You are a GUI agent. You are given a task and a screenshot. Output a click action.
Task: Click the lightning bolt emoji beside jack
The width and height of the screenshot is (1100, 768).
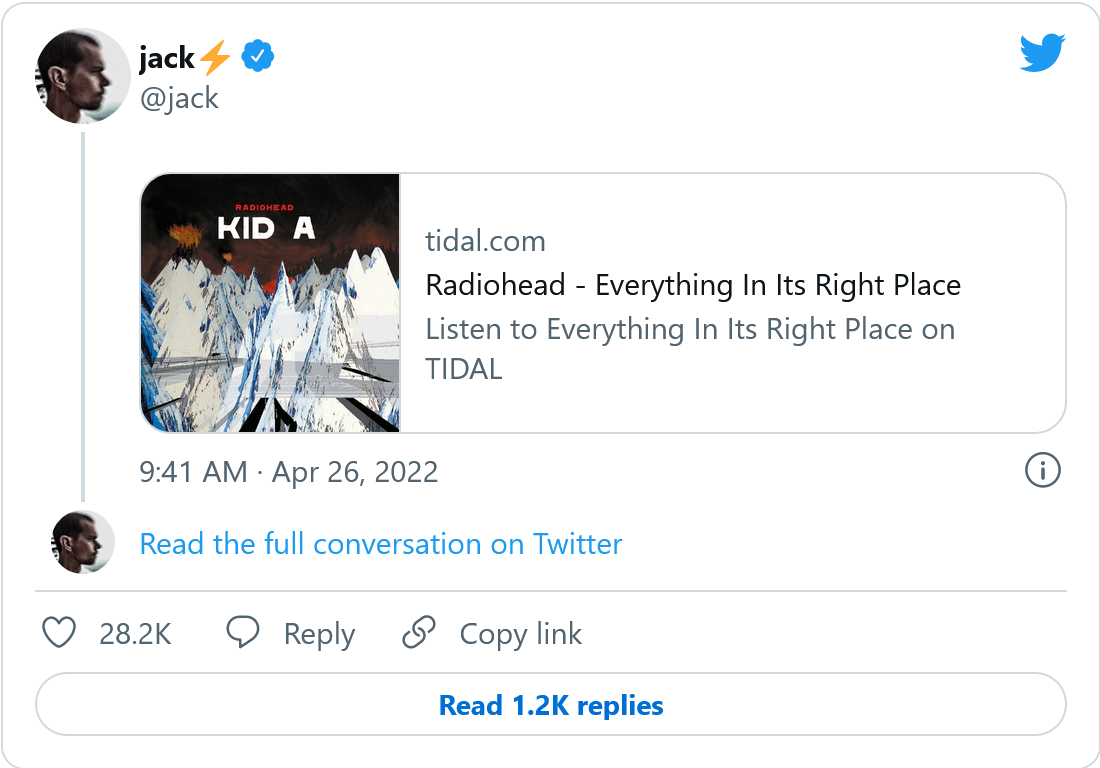(x=215, y=59)
